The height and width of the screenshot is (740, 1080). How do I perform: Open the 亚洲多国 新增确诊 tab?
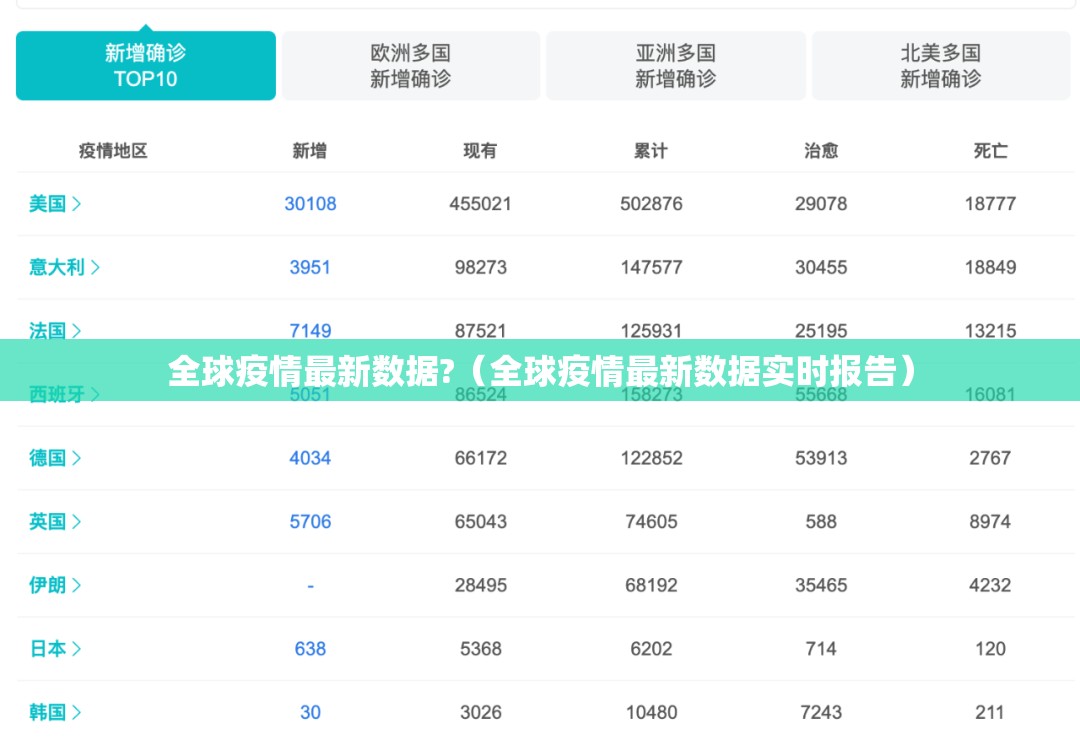(x=675, y=66)
